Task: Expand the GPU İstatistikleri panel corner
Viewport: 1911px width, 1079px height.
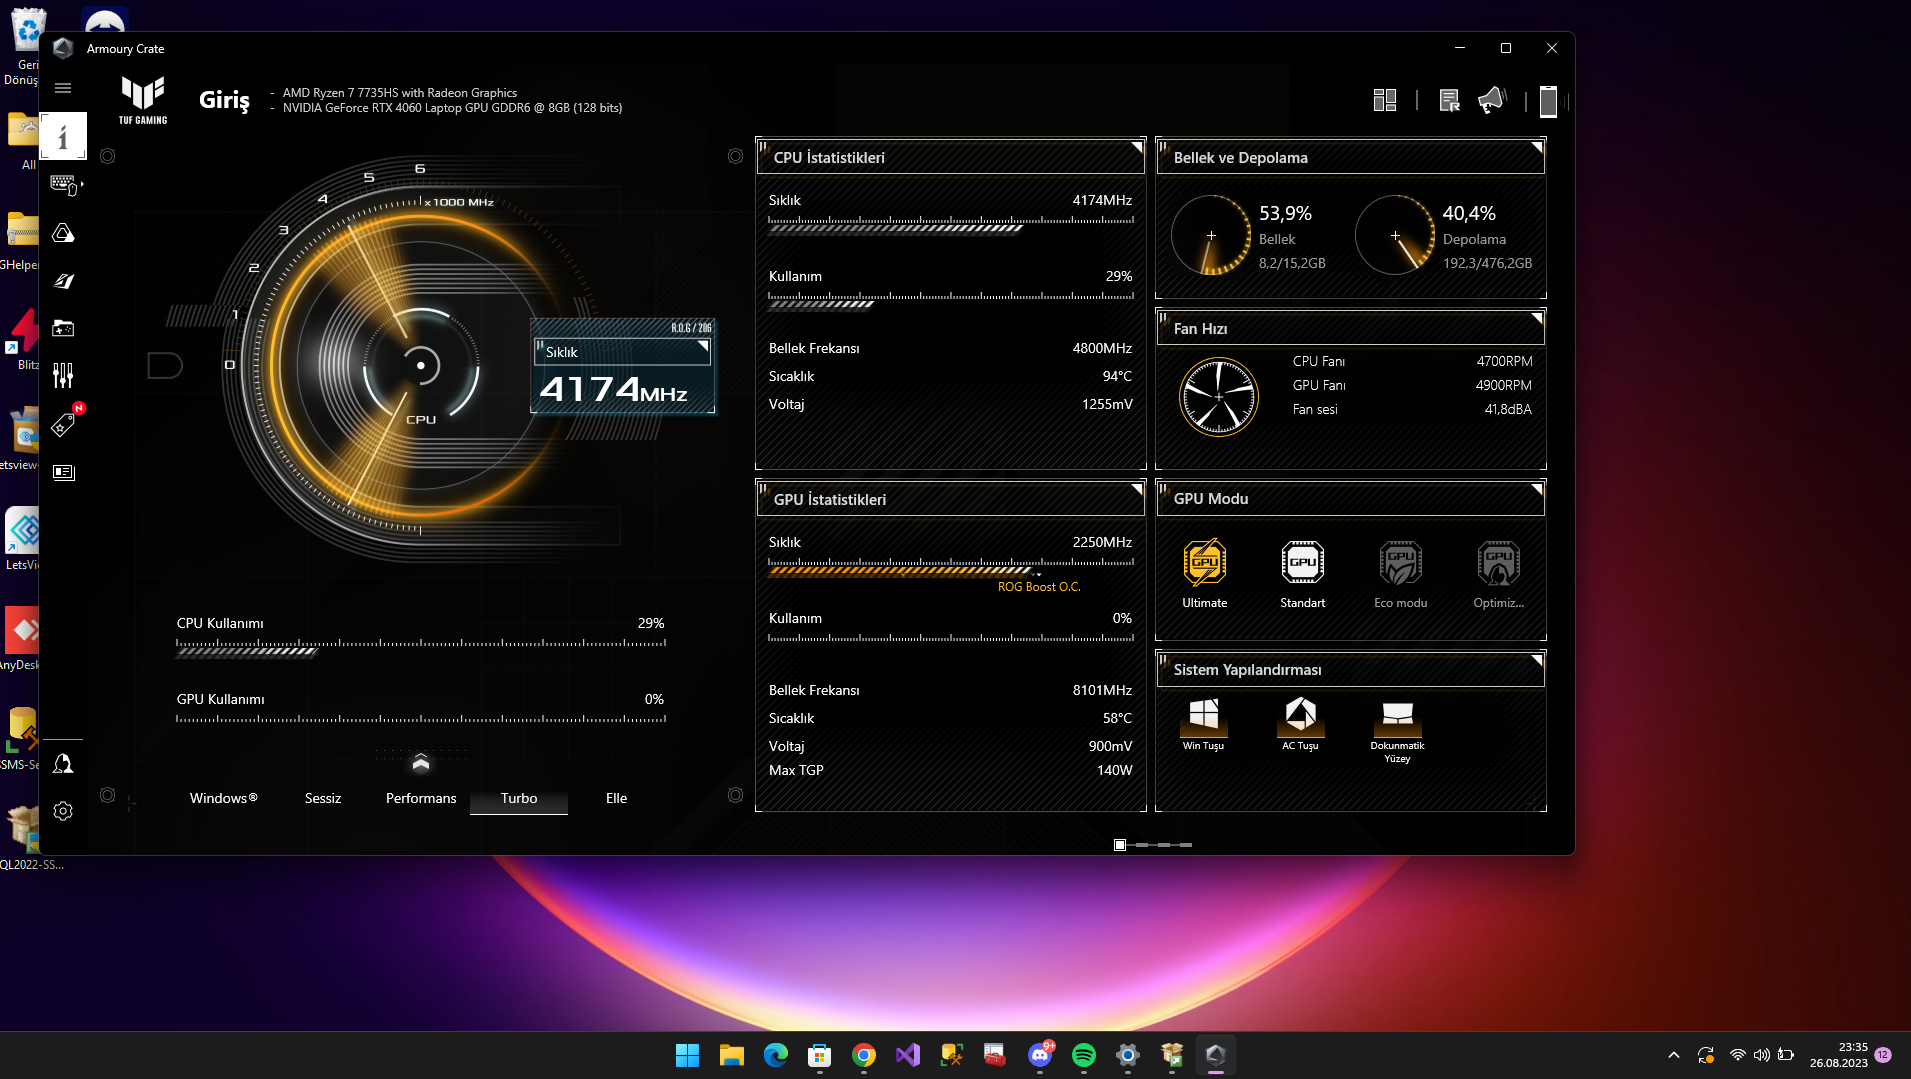Action: tap(1137, 490)
